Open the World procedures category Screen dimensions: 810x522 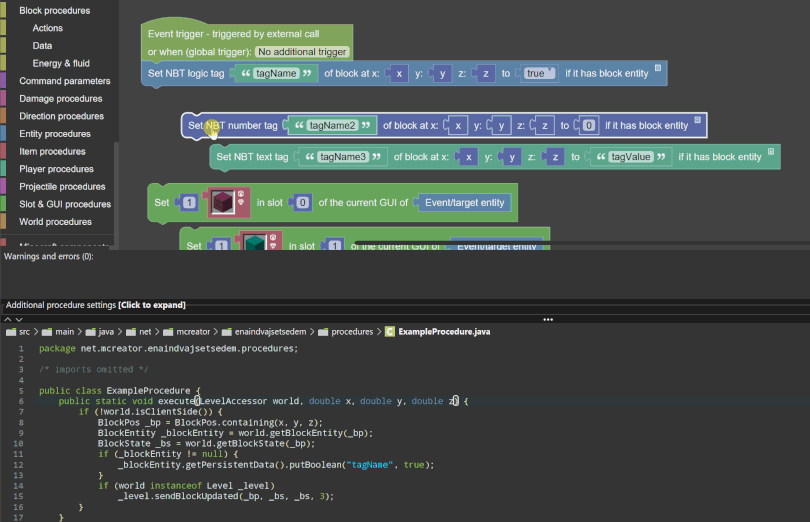point(55,221)
